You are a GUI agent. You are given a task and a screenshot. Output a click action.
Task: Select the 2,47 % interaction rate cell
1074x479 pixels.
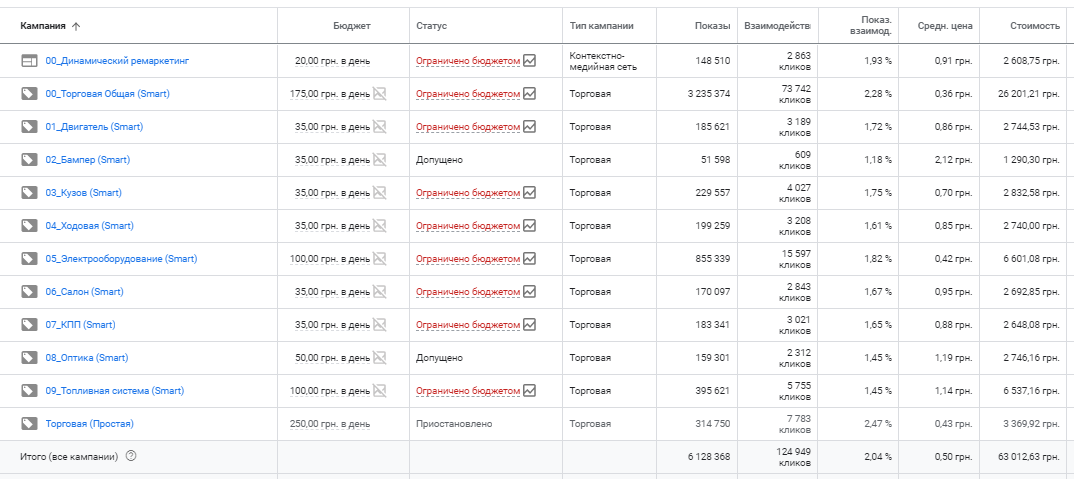click(878, 423)
